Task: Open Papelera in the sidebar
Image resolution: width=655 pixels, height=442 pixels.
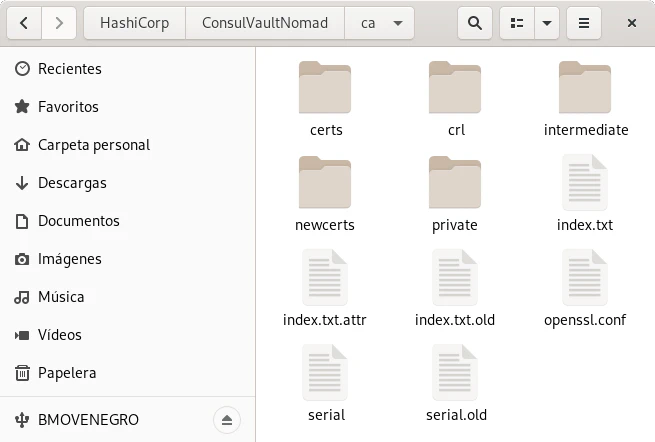Action: tap(67, 373)
